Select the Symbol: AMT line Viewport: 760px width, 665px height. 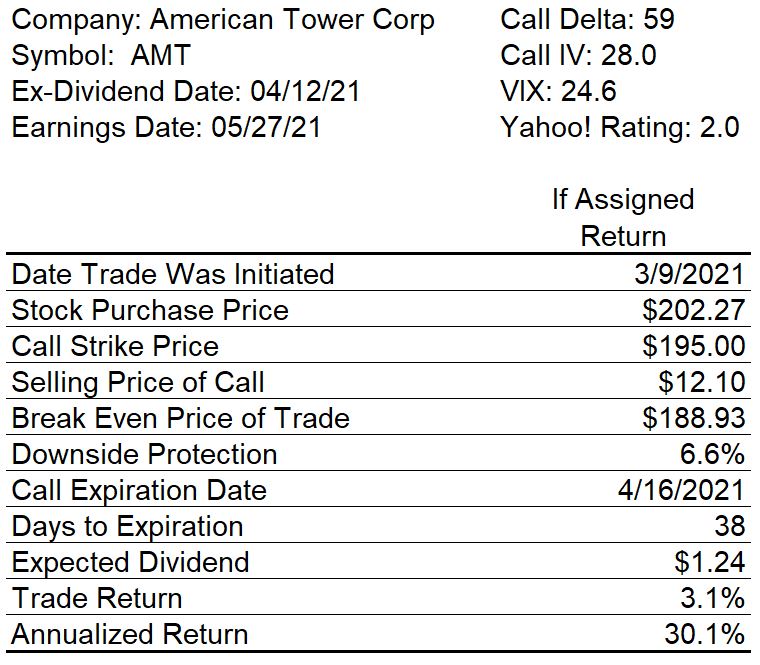point(101,55)
